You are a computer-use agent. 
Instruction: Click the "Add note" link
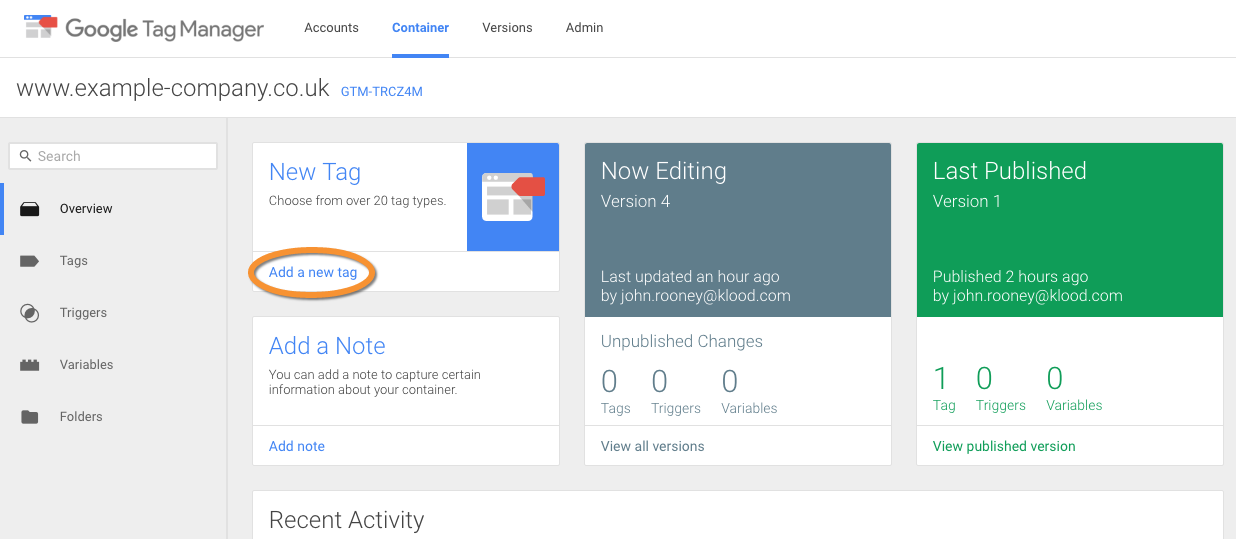click(297, 446)
